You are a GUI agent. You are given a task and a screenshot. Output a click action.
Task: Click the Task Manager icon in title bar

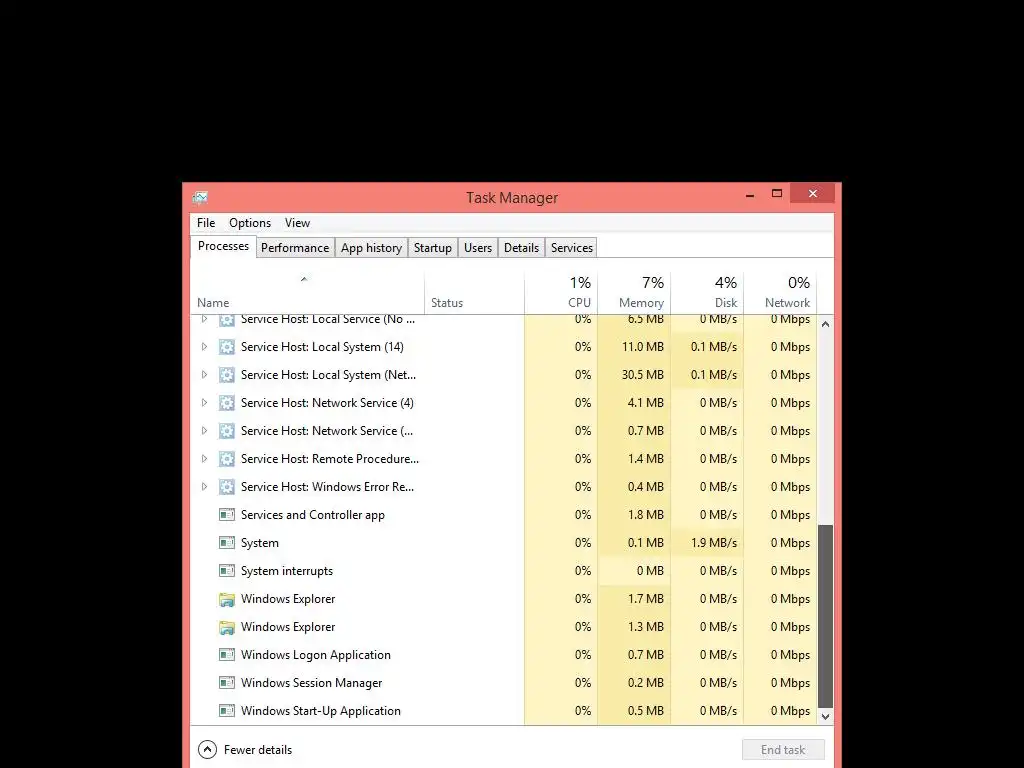click(x=200, y=197)
